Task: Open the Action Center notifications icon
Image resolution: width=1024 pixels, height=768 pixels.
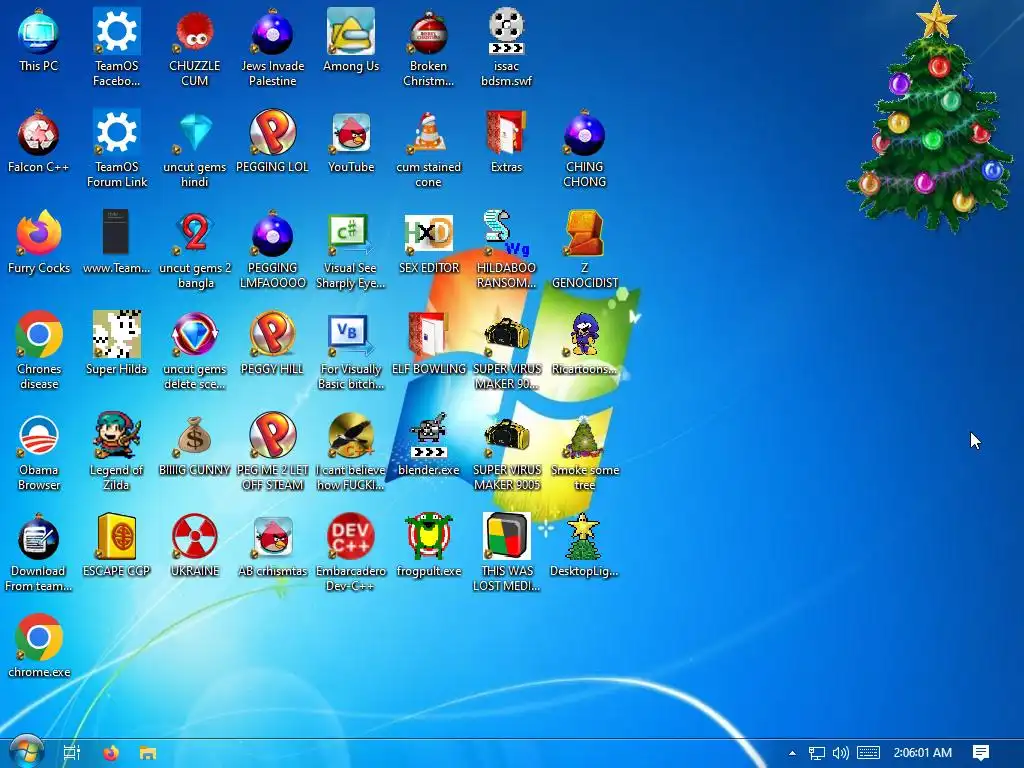Action: pyautogui.click(x=980, y=753)
